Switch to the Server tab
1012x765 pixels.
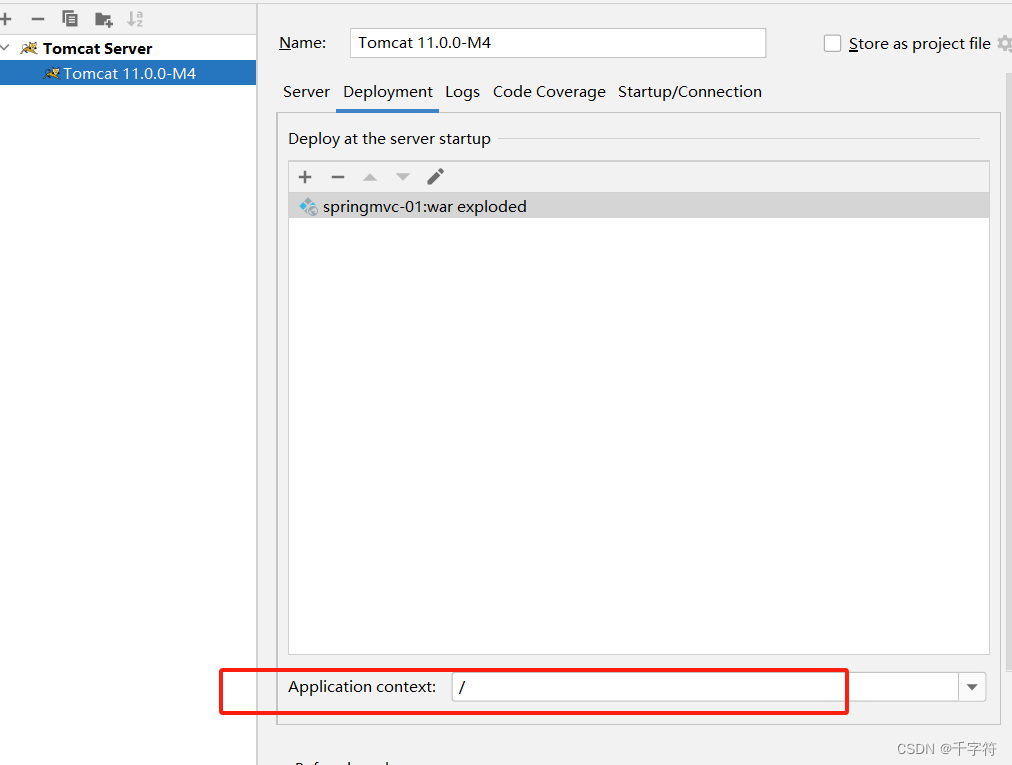(x=306, y=92)
